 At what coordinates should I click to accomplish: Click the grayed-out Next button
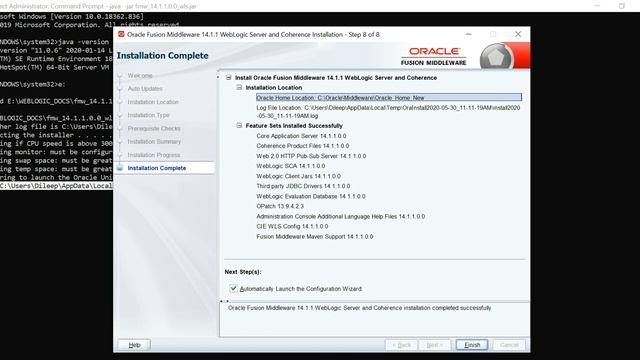pyautogui.click(x=434, y=345)
